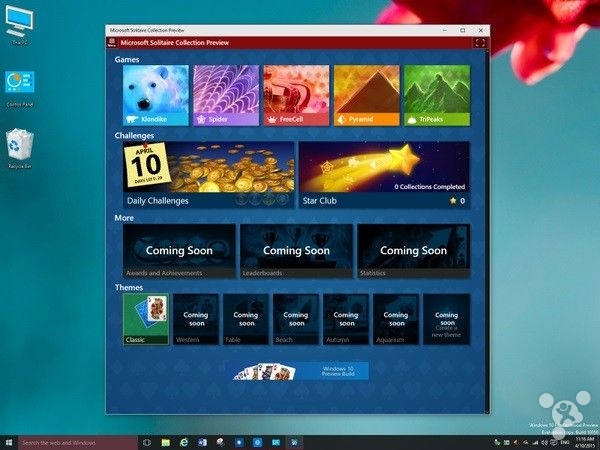Select the Fable theme tile

click(246, 319)
